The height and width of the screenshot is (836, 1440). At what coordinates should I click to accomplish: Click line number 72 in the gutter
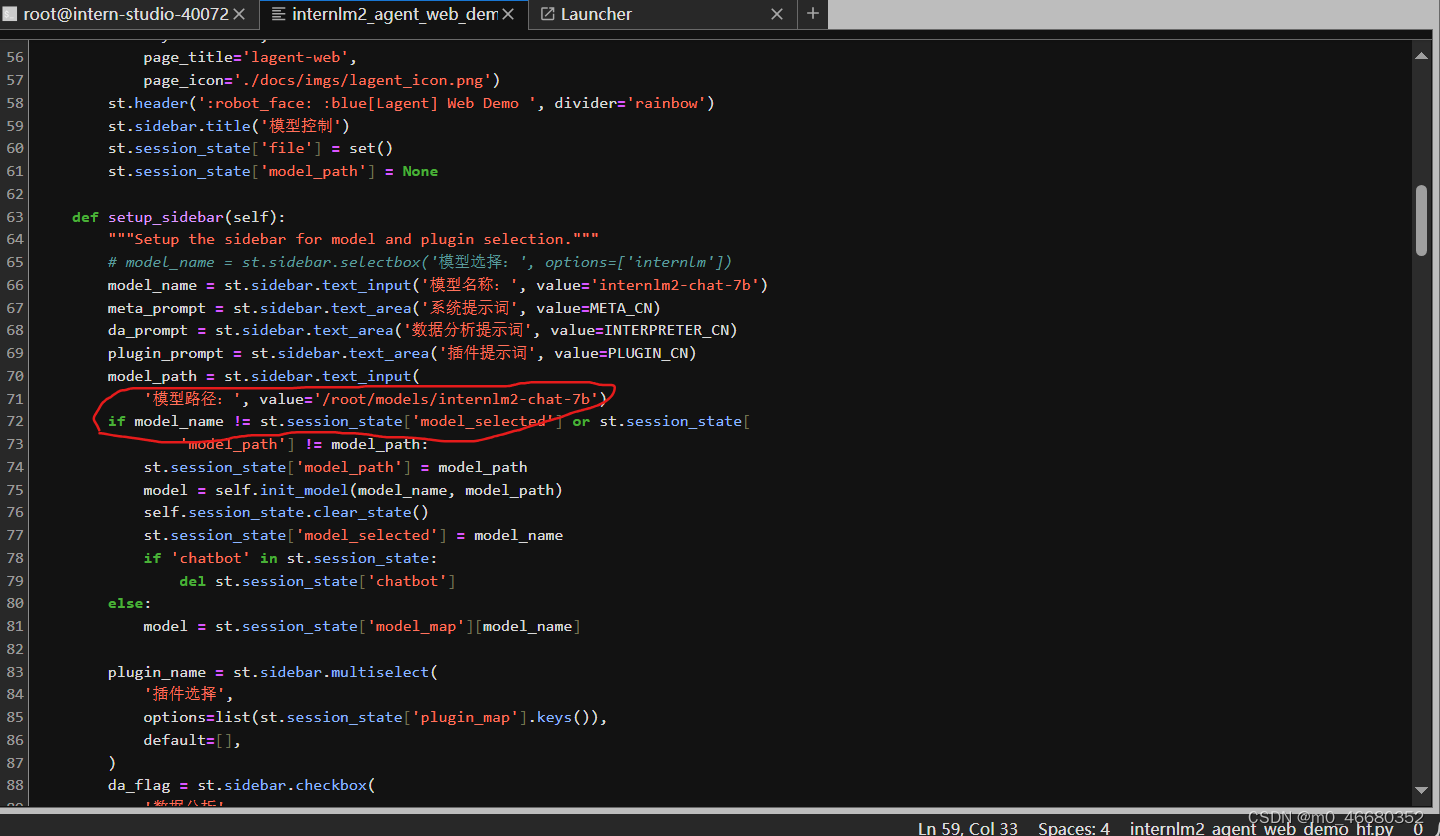click(14, 421)
